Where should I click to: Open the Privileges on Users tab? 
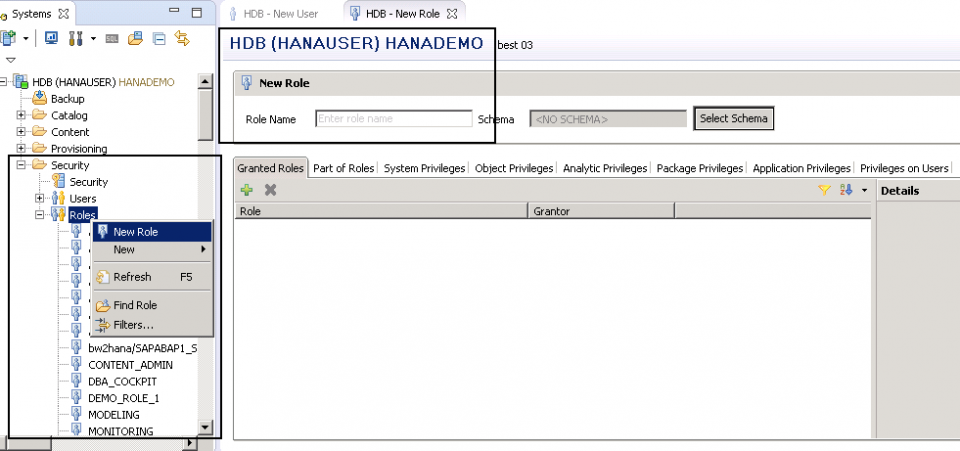coord(904,168)
